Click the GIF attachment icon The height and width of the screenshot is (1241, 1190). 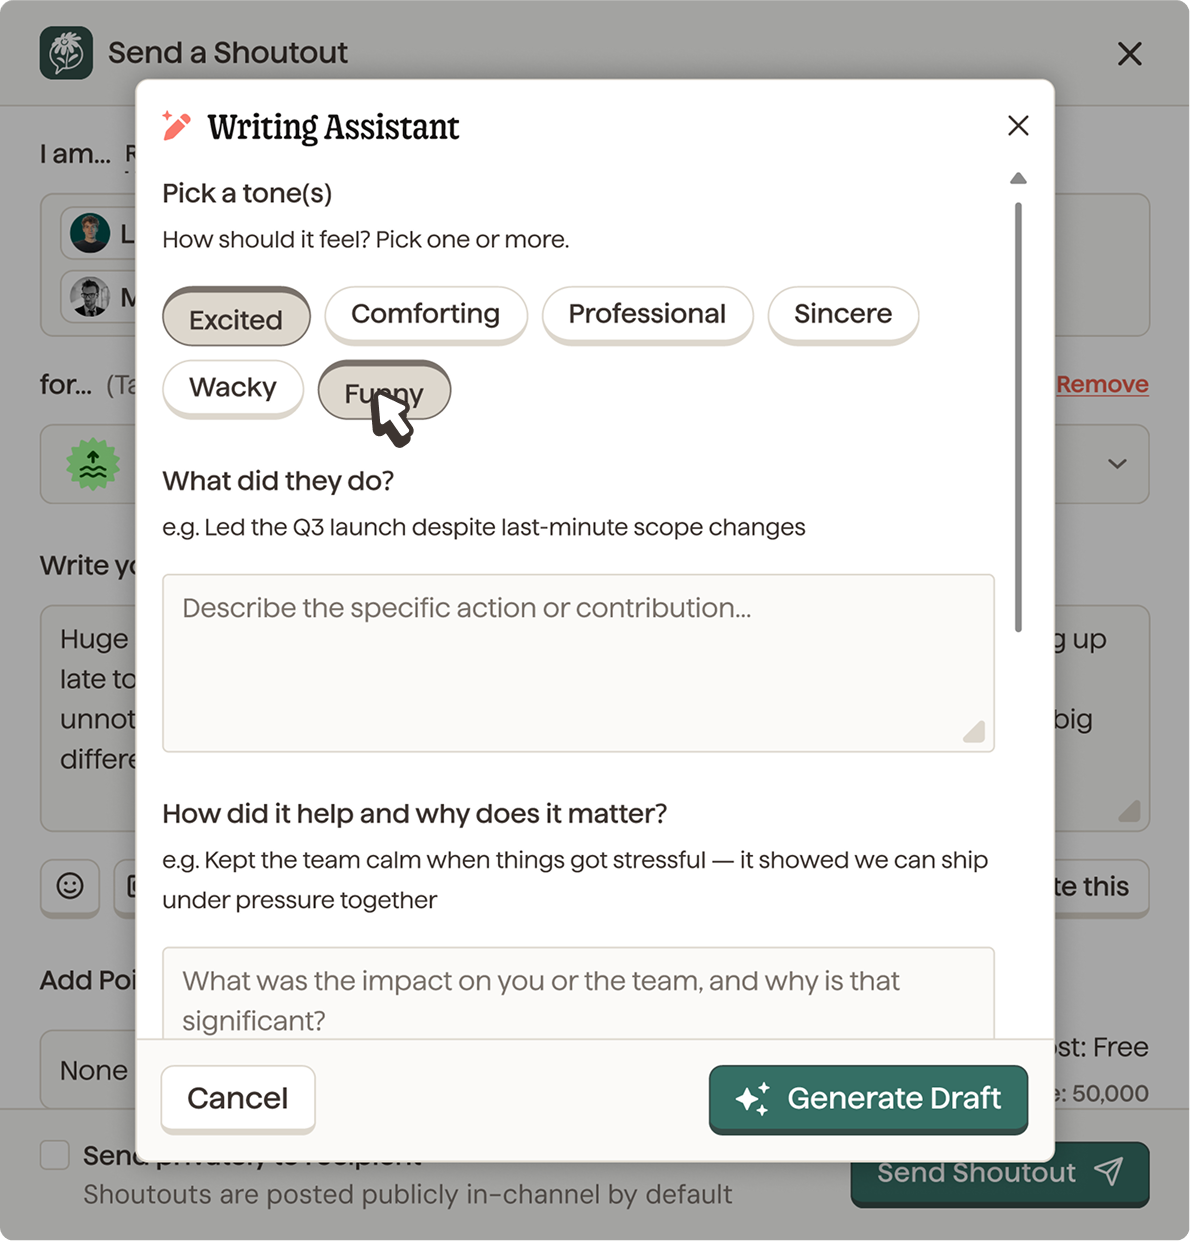[132, 888]
